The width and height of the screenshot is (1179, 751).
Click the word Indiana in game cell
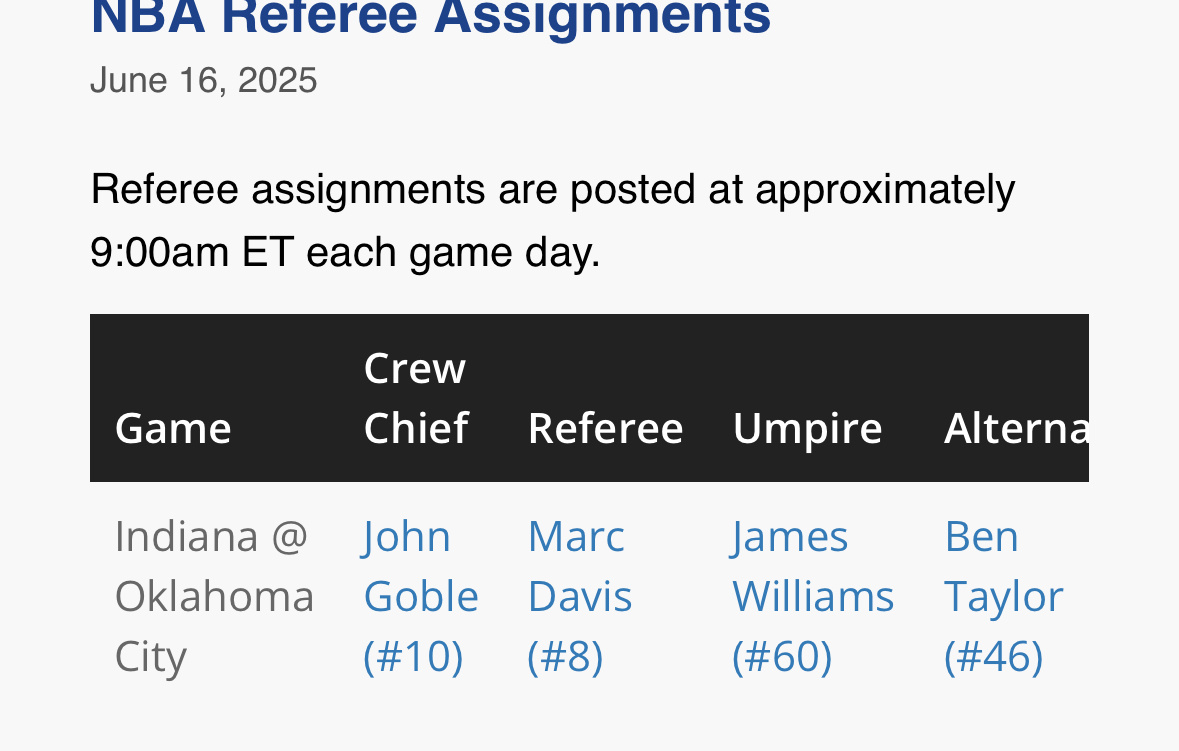pos(186,537)
